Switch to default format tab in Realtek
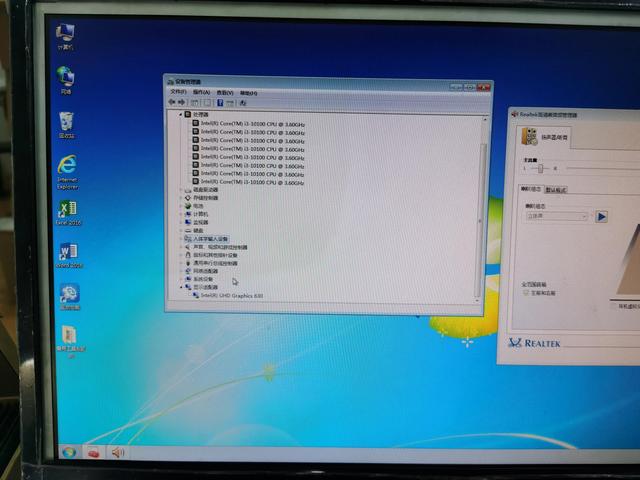Viewport: 640px width, 480px height. click(556, 190)
